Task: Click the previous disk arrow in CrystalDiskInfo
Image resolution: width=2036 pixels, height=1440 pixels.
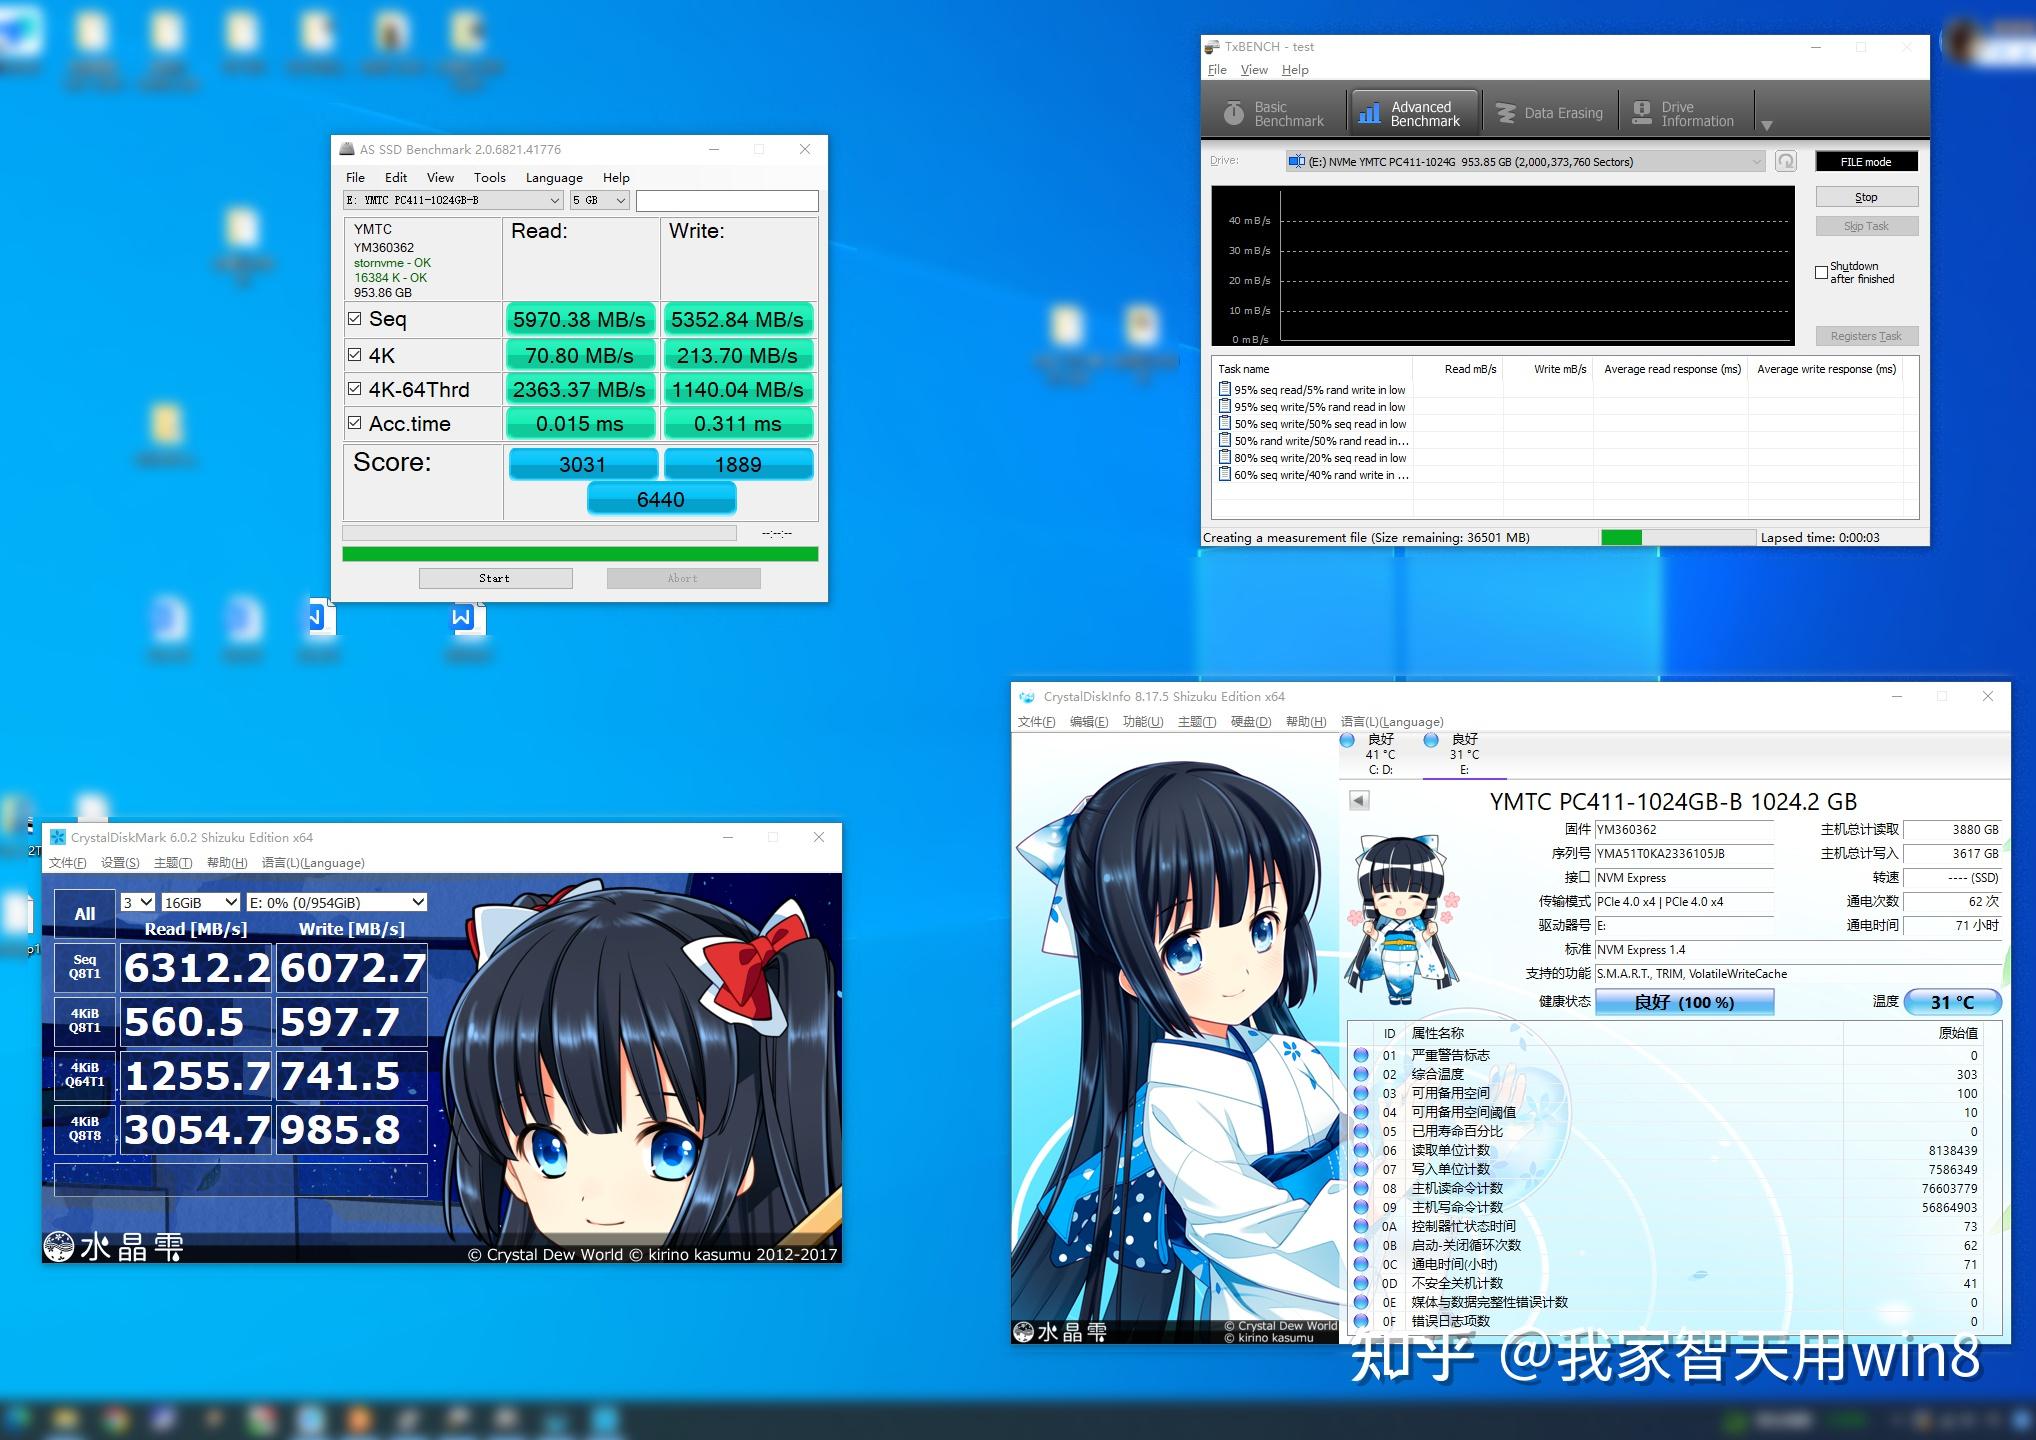Action: pyautogui.click(x=1358, y=800)
